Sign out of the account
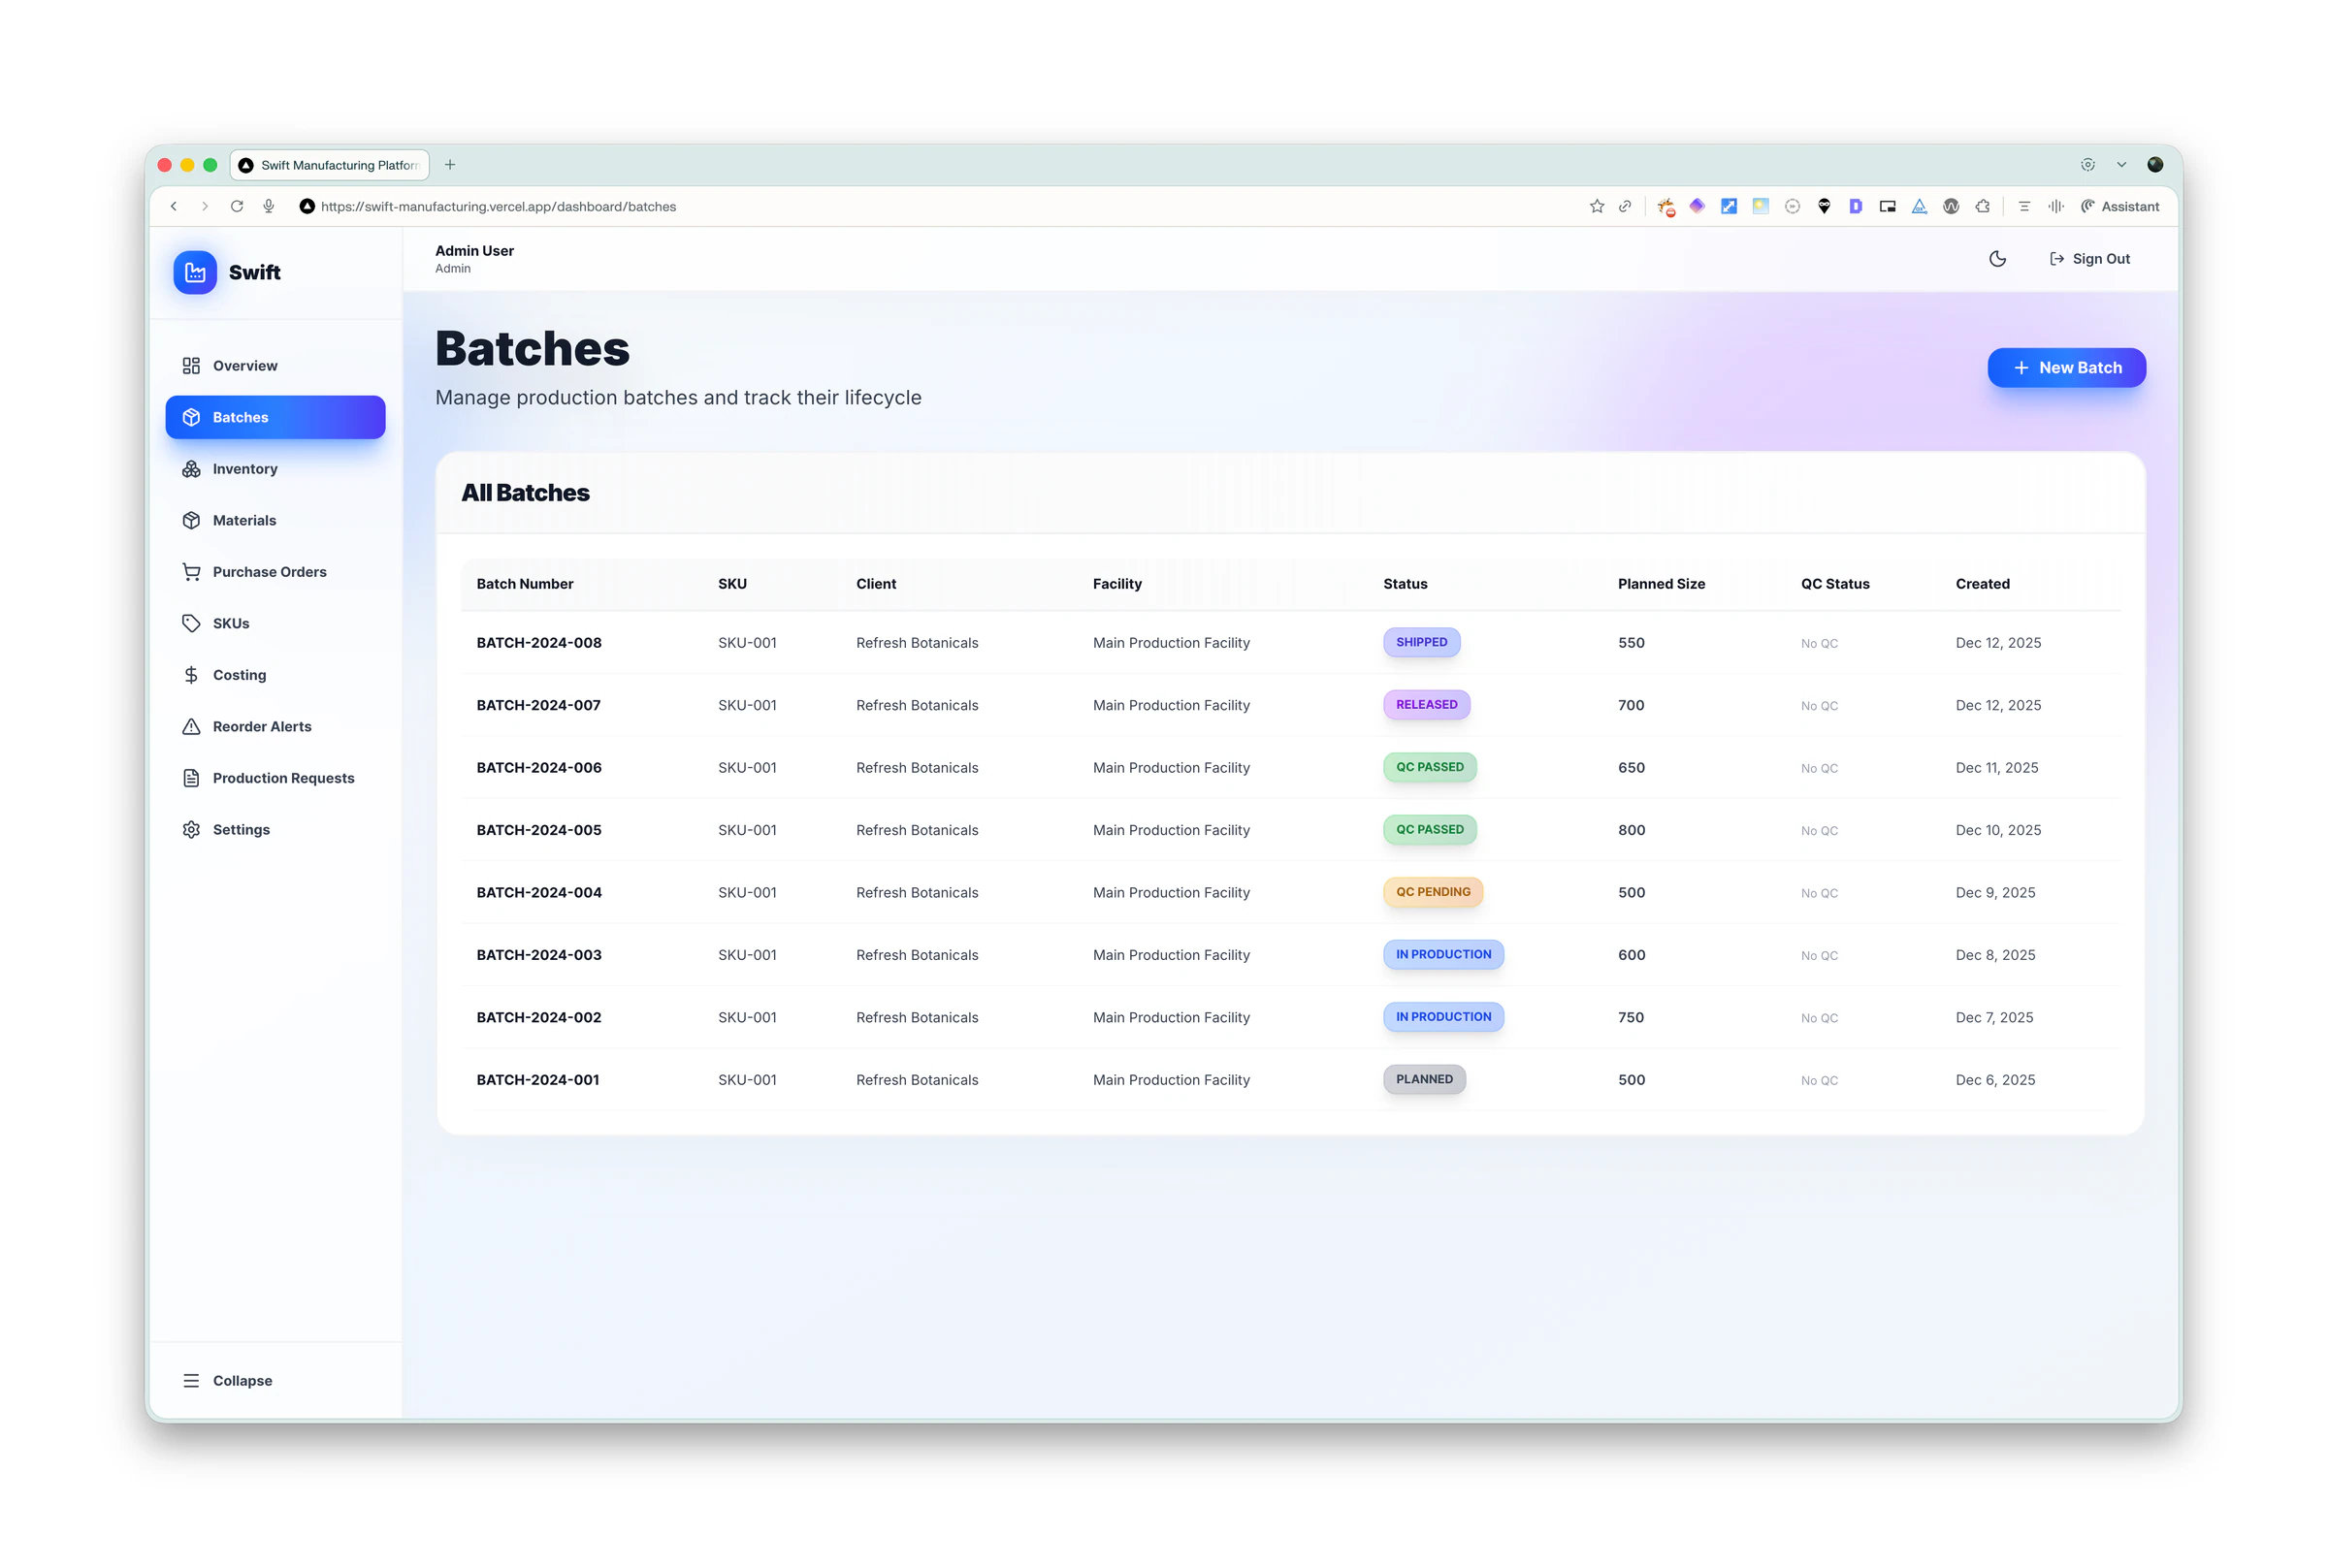 pos(2089,259)
